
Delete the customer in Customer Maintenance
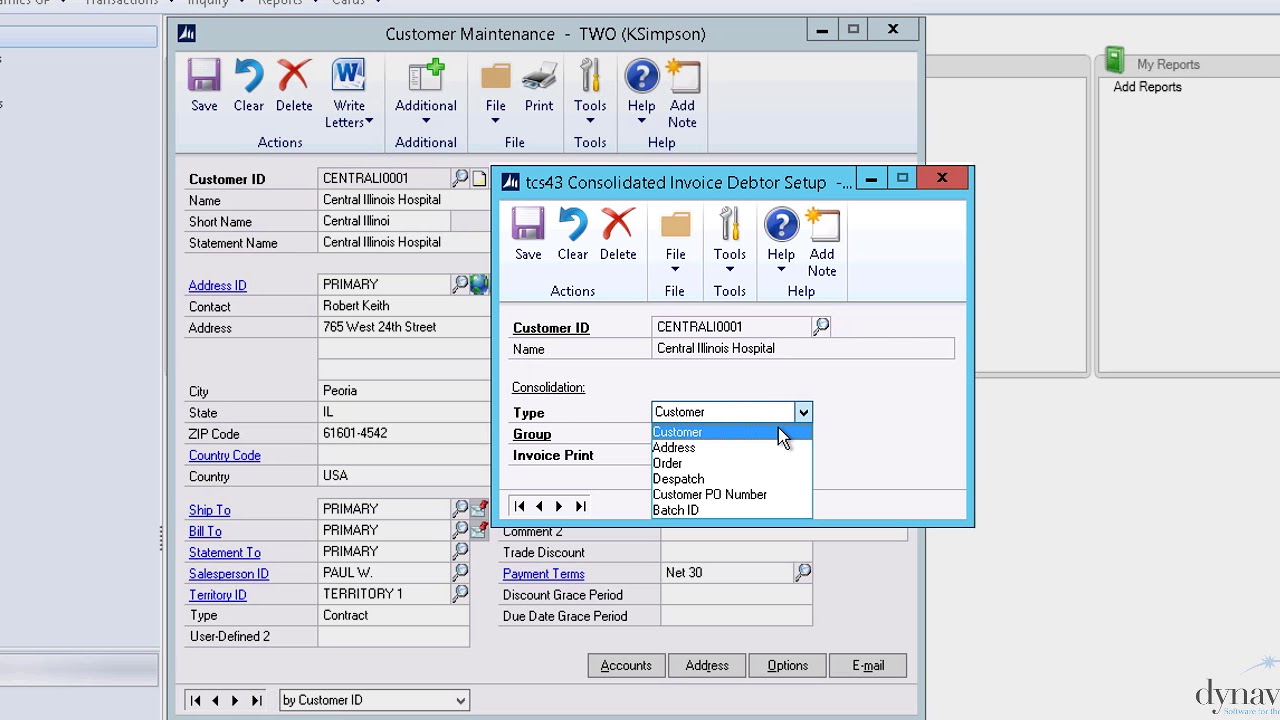pos(294,85)
